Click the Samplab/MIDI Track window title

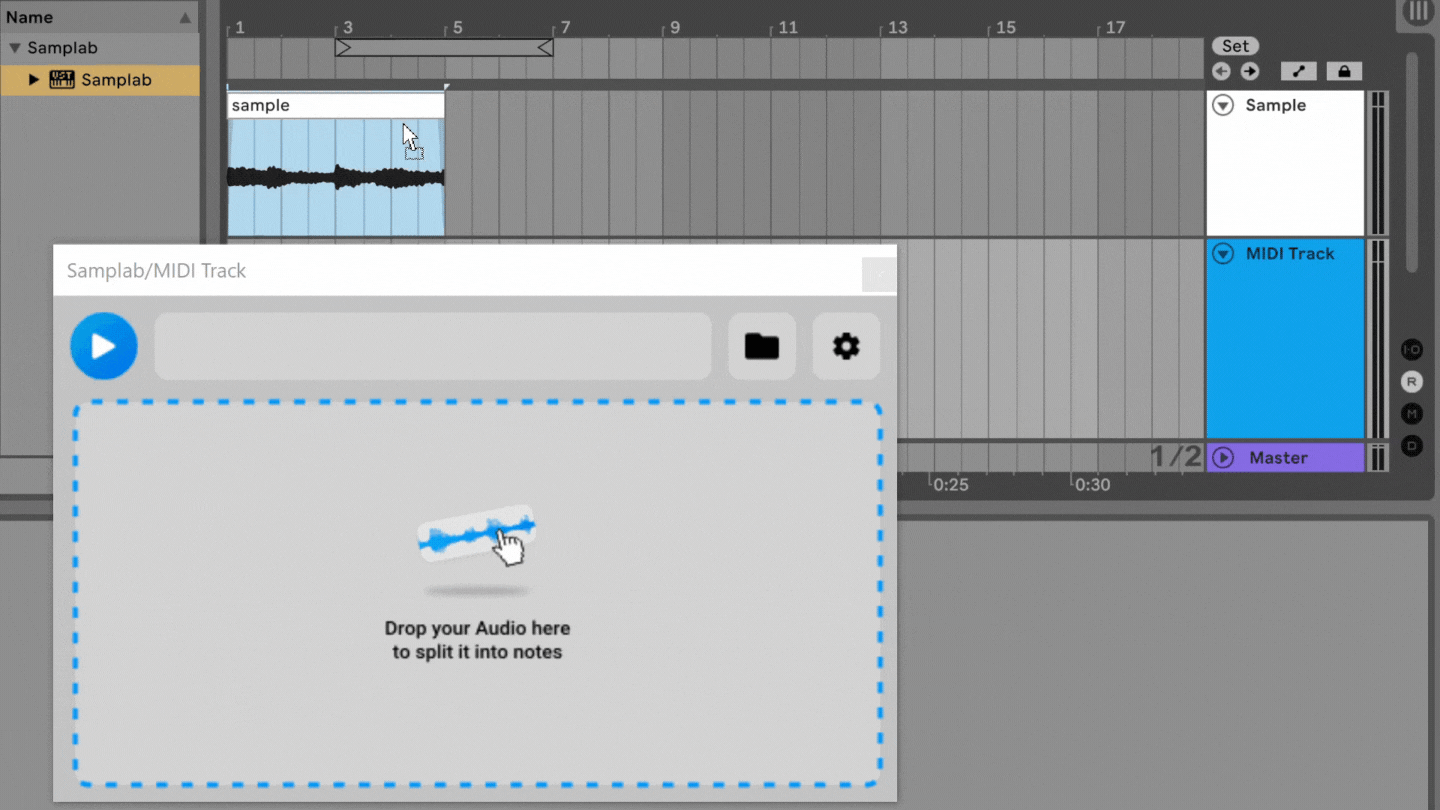click(x=156, y=271)
